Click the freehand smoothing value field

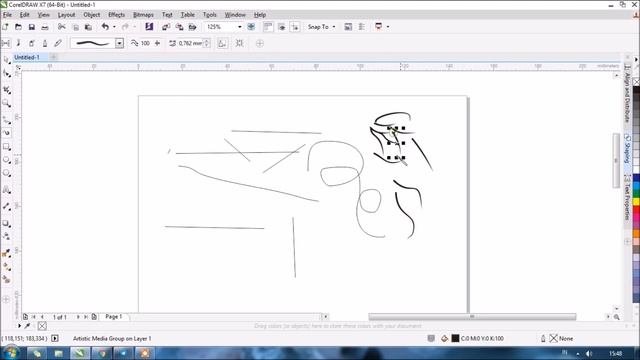click(145, 43)
